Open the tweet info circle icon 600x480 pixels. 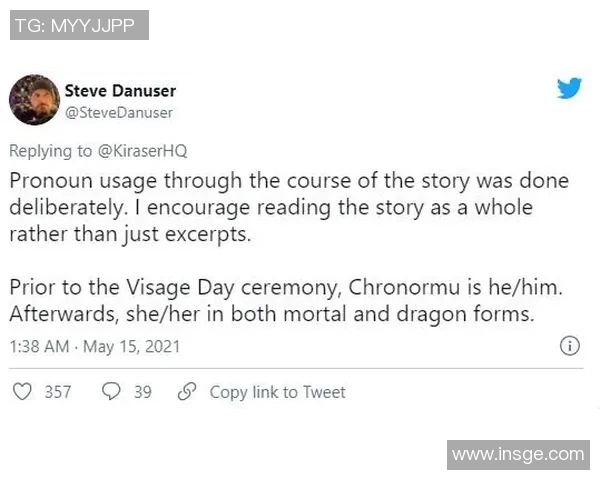click(x=568, y=346)
